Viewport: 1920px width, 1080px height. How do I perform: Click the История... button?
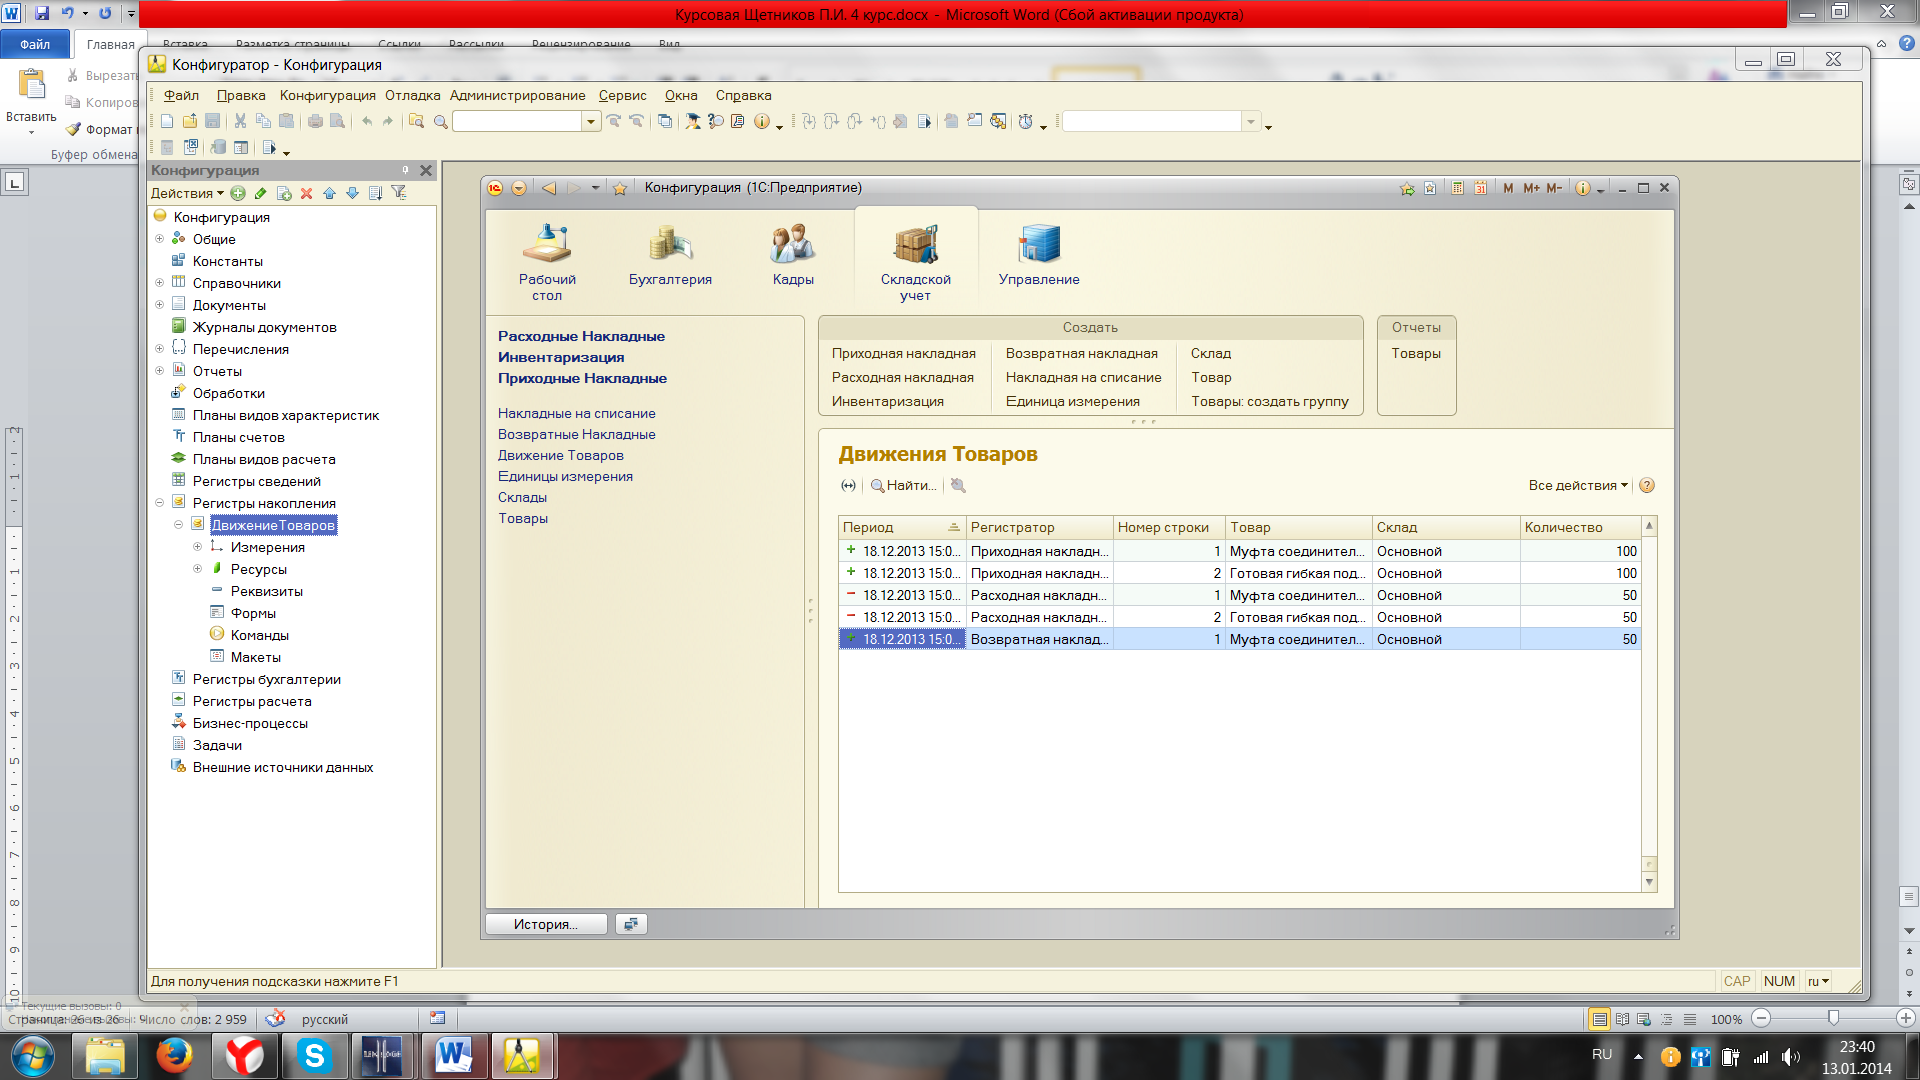(x=546, y=924)
